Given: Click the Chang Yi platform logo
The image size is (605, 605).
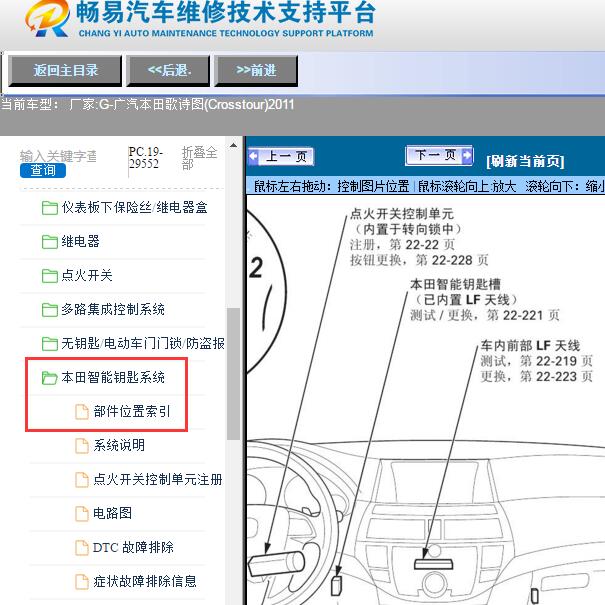Looking at the screenshot, I should 47,19.
